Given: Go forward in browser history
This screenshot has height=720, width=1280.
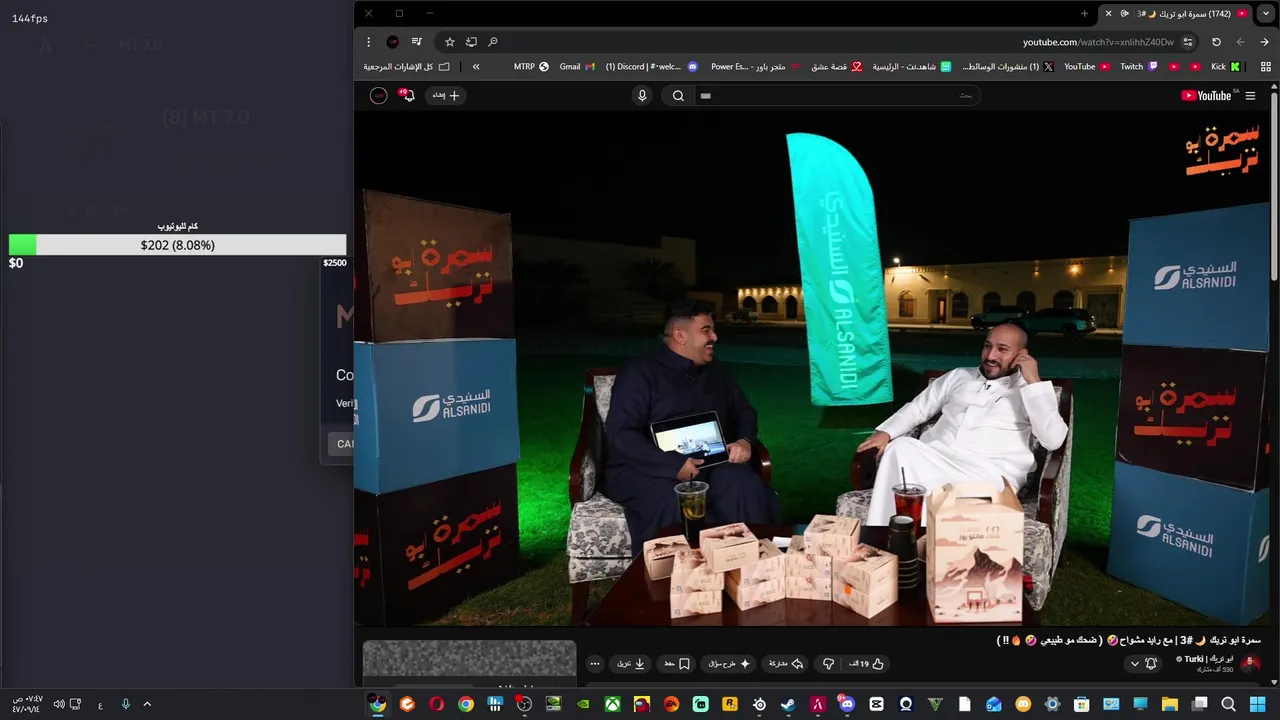Looking at the screenshot, I should 1240,42.
